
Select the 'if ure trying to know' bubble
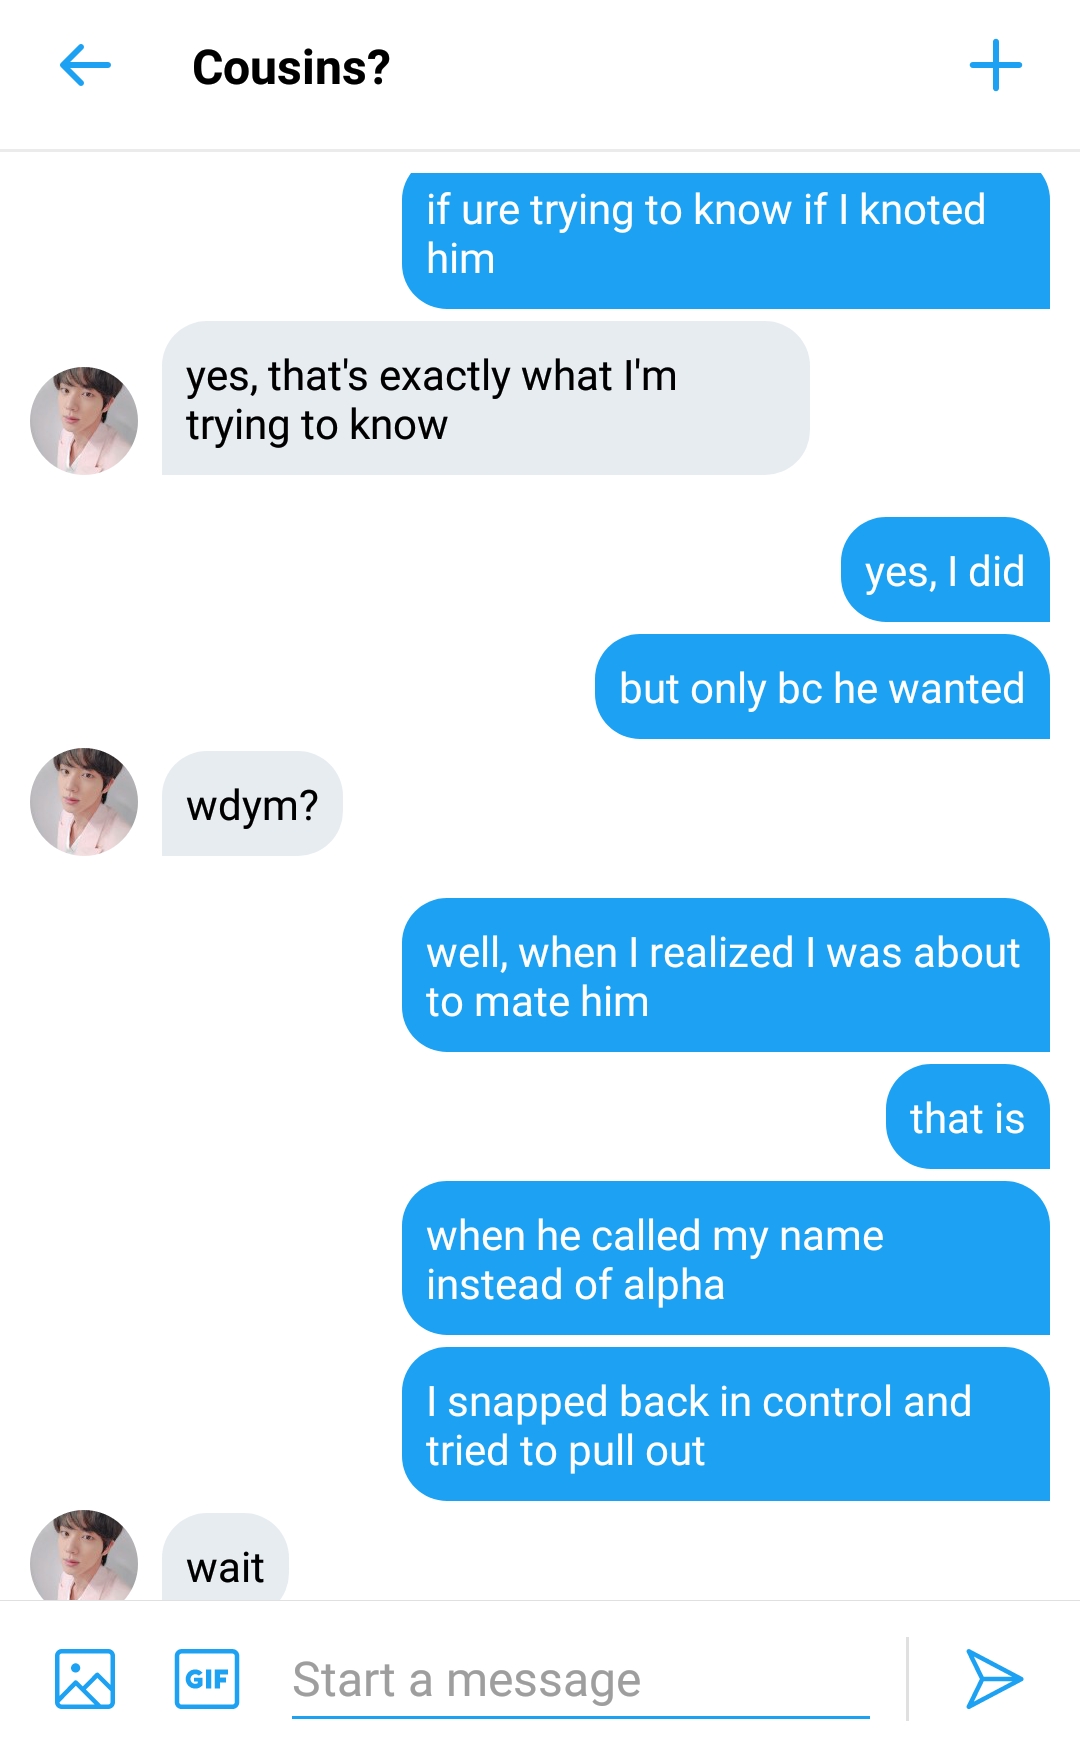click(726, 240)
